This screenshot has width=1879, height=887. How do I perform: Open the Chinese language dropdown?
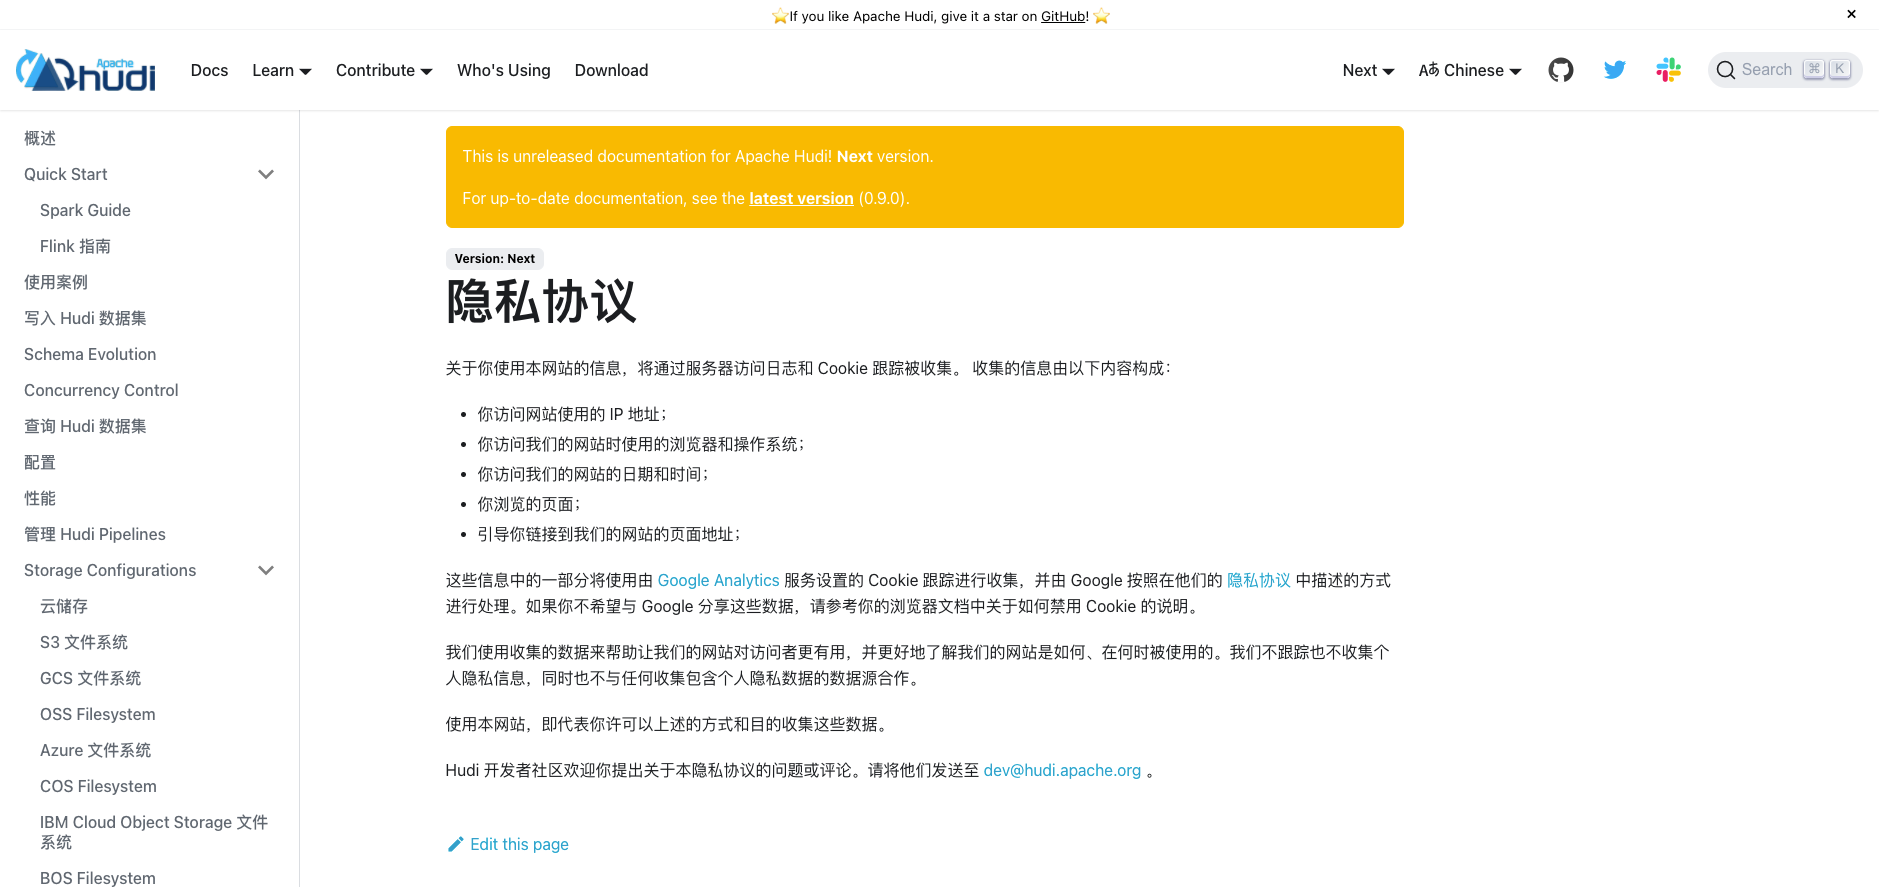[1470, 70]
